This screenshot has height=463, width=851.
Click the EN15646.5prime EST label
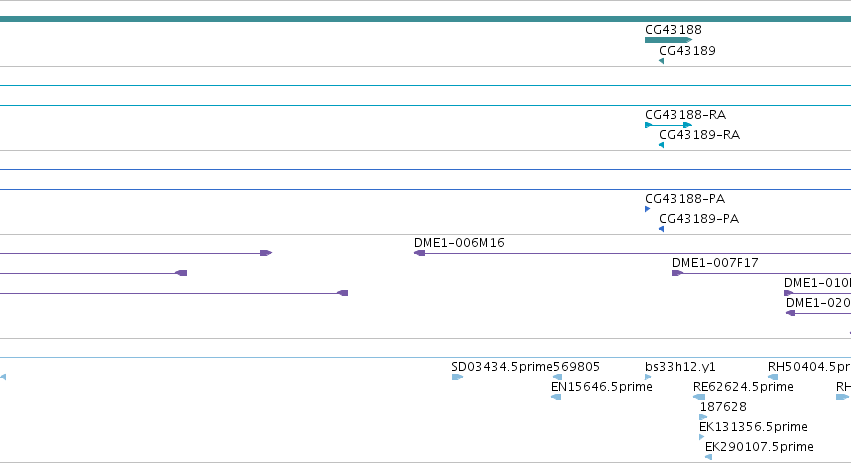tap(602, 387)
